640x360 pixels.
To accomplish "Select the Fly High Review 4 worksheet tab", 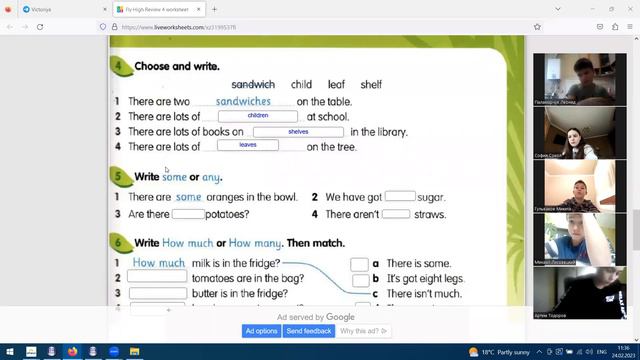I will click(159, 9).
